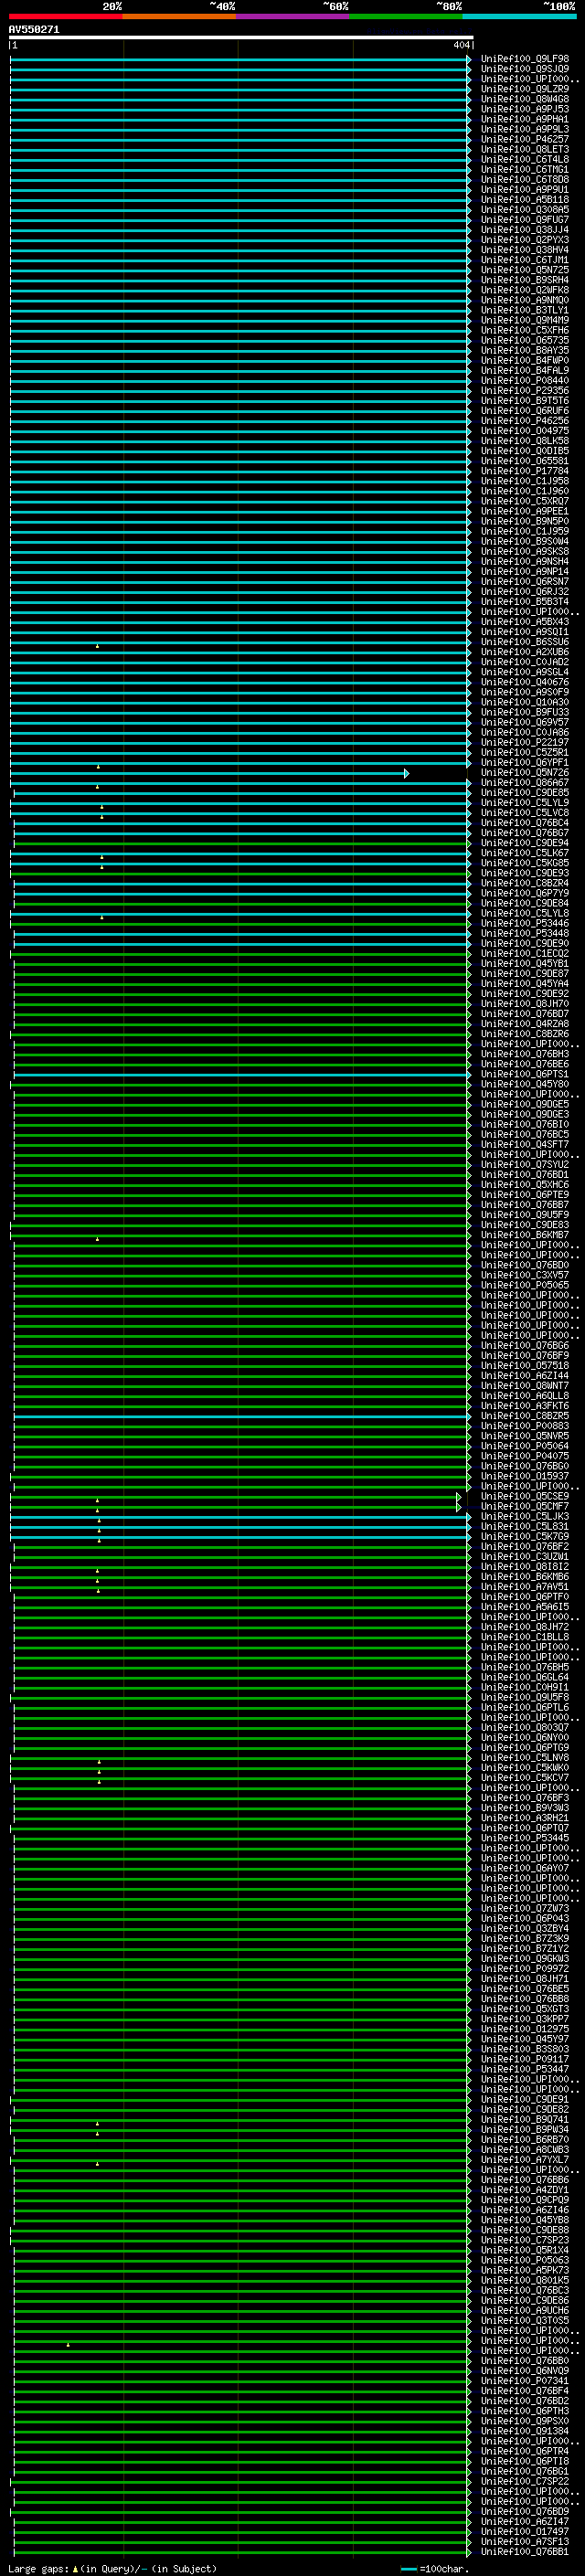Select the UniRef100_Q91384 label
This screenshot has height=2576, width=585.
525,2431
